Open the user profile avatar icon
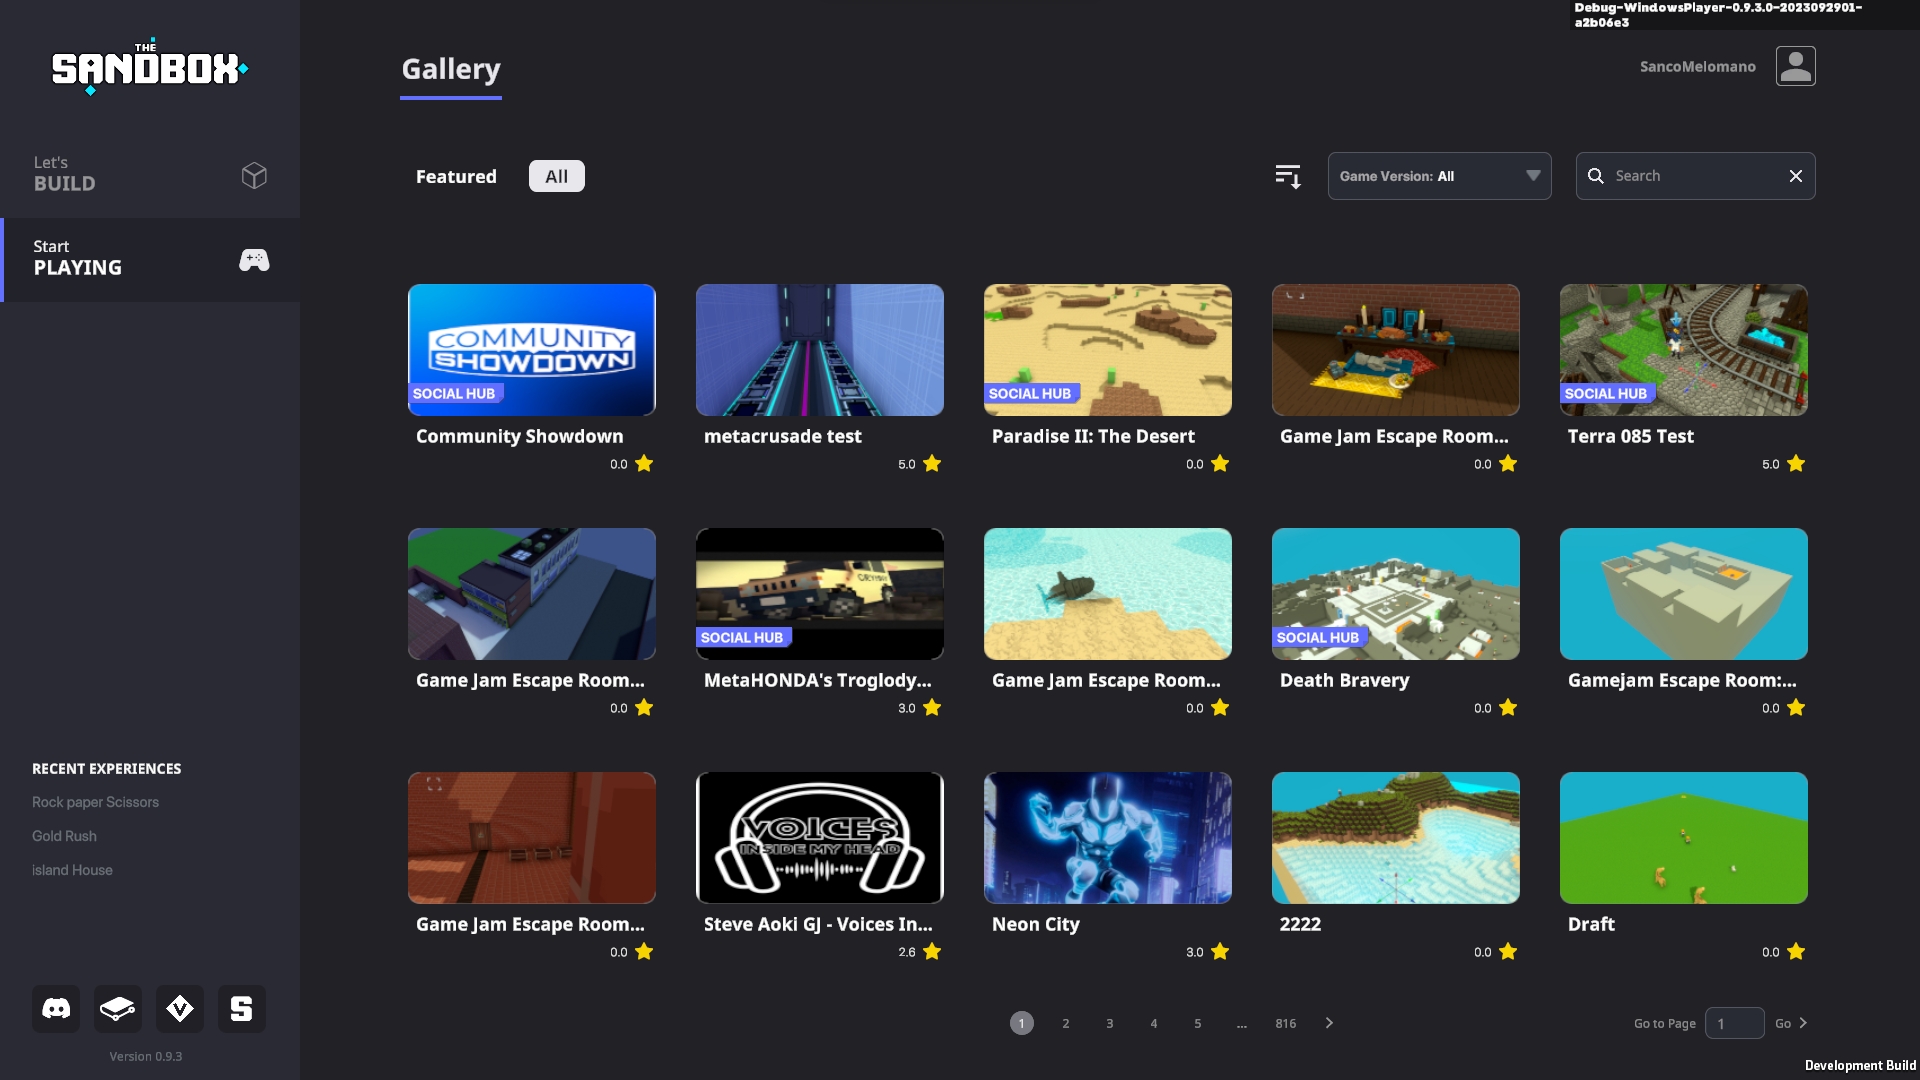This screenshot has height=1080, width=1920. click(x=1795, y=66)
